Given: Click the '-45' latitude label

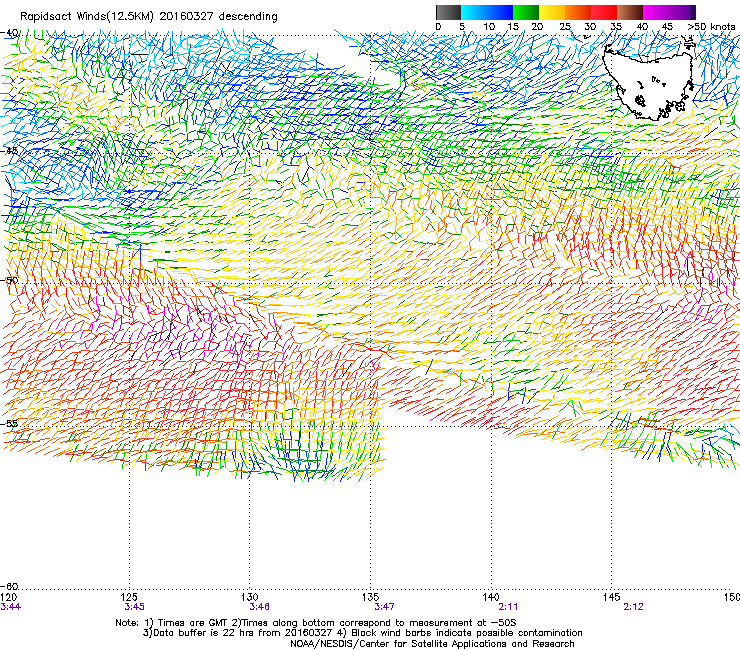Looking at the screenshot, I should pos(10,151).
